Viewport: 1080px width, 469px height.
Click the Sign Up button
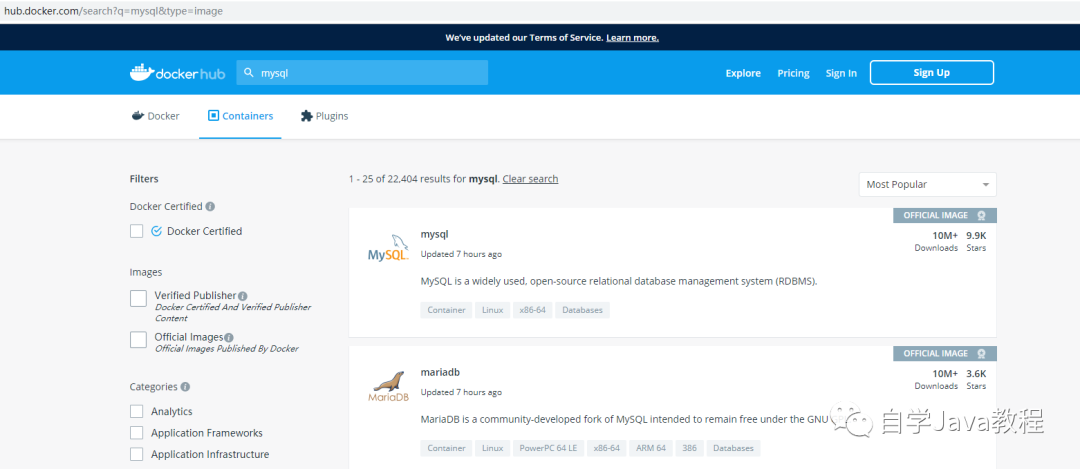pos(931,72)
